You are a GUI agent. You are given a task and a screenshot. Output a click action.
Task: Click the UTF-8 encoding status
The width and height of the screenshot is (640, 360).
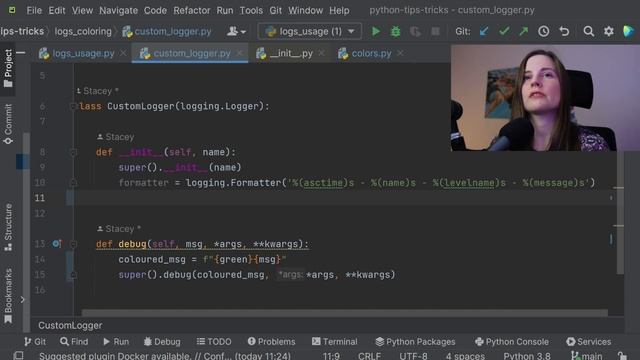click(x=413, y=356)
